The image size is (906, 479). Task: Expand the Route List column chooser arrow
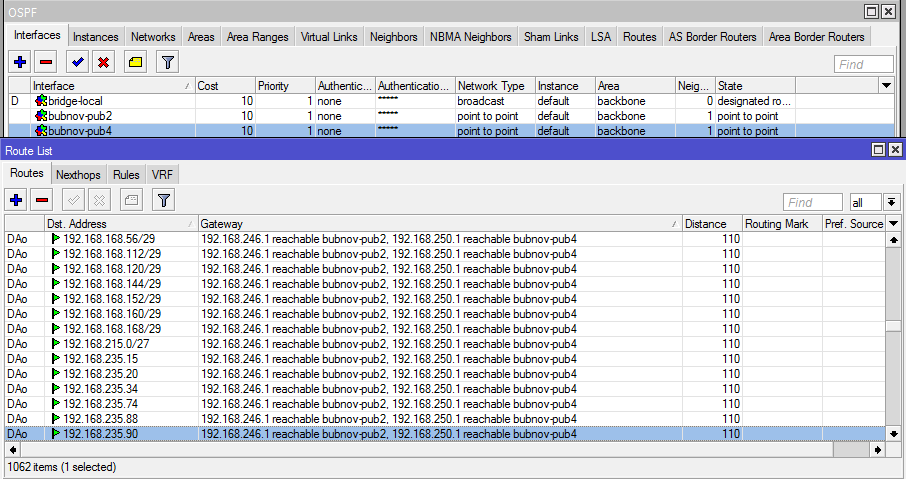(893, 224)
